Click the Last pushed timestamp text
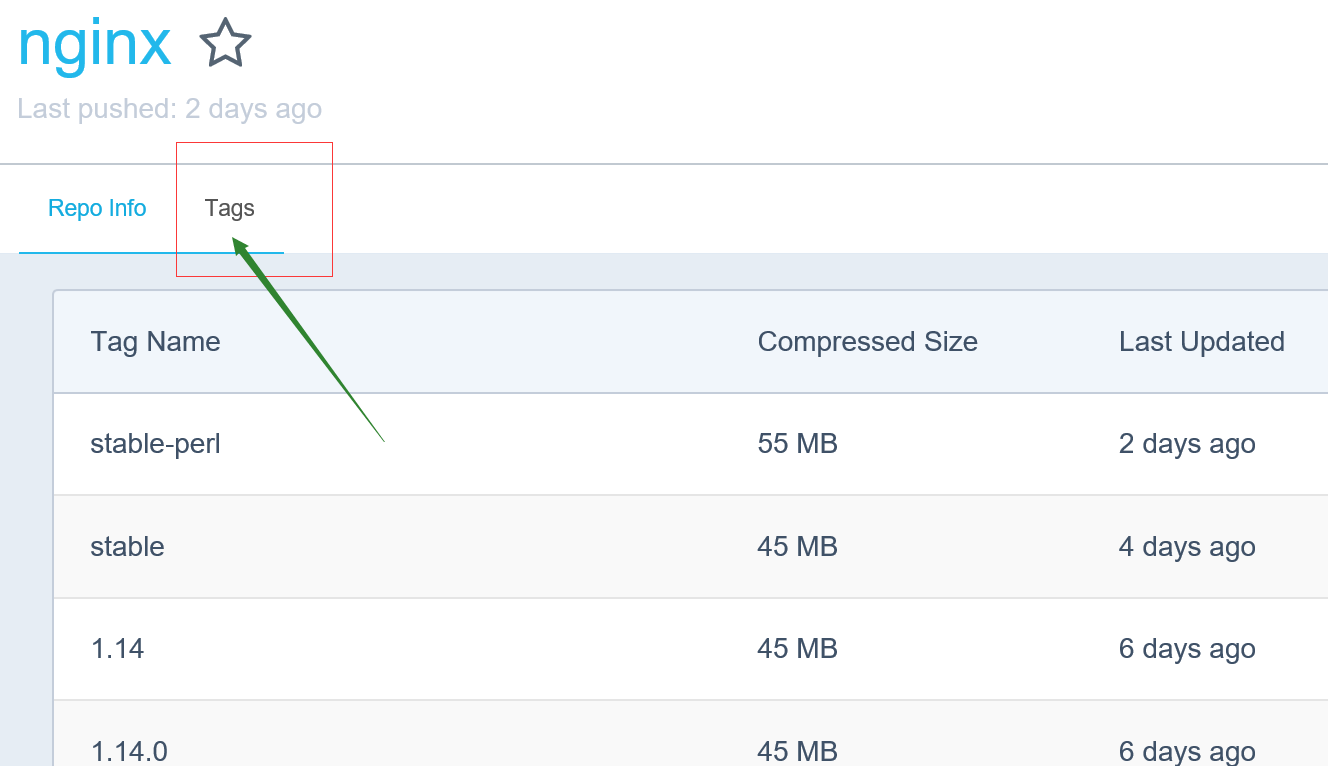Screen dimensions: 1328x766 [x=170, y=109]
